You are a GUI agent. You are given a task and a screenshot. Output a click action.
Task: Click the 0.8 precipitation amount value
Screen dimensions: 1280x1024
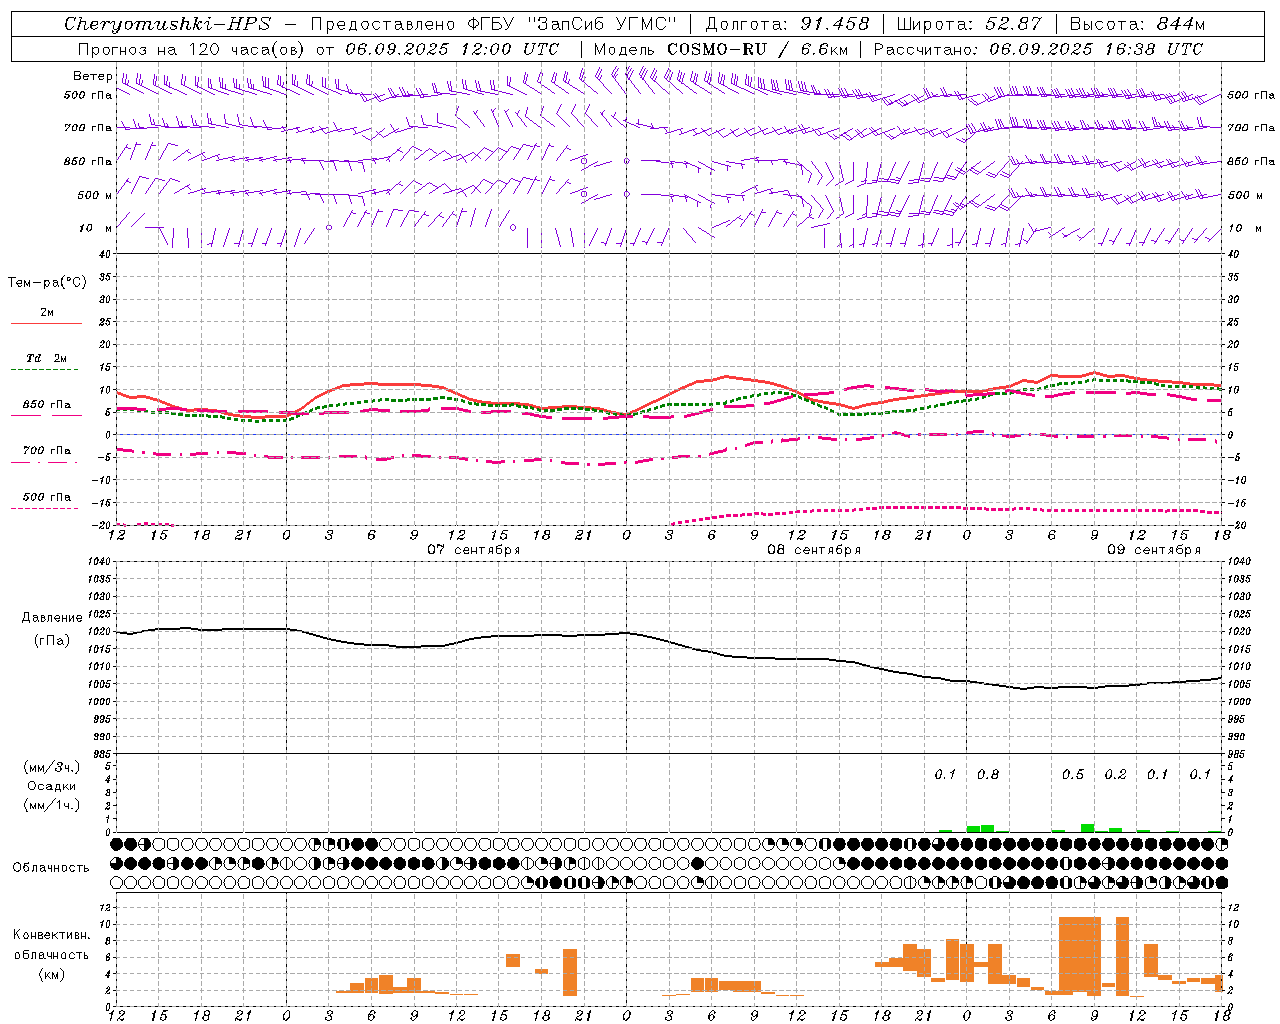pyautogui.click(x=988, y=774)
